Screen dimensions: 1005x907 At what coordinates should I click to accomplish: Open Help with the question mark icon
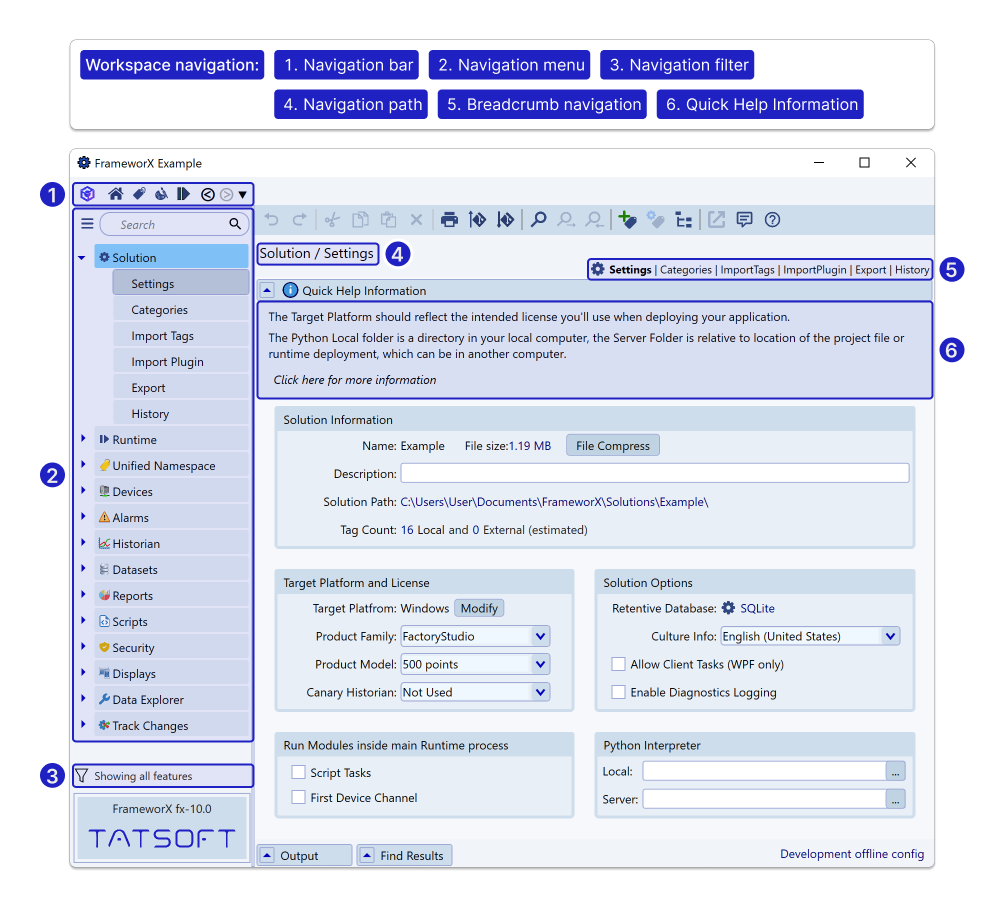coord(772,220)
